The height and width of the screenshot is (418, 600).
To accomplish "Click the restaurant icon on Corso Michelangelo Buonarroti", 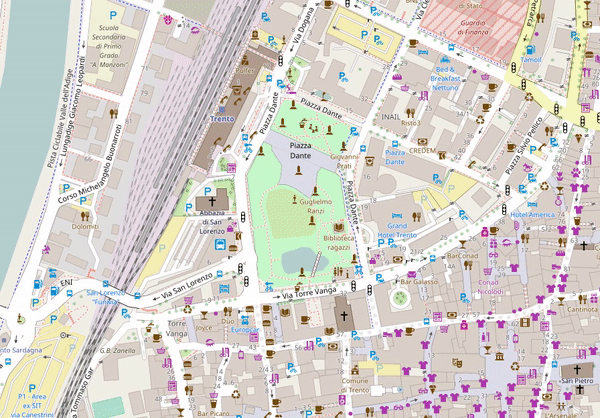I will [x=85, y=213].
